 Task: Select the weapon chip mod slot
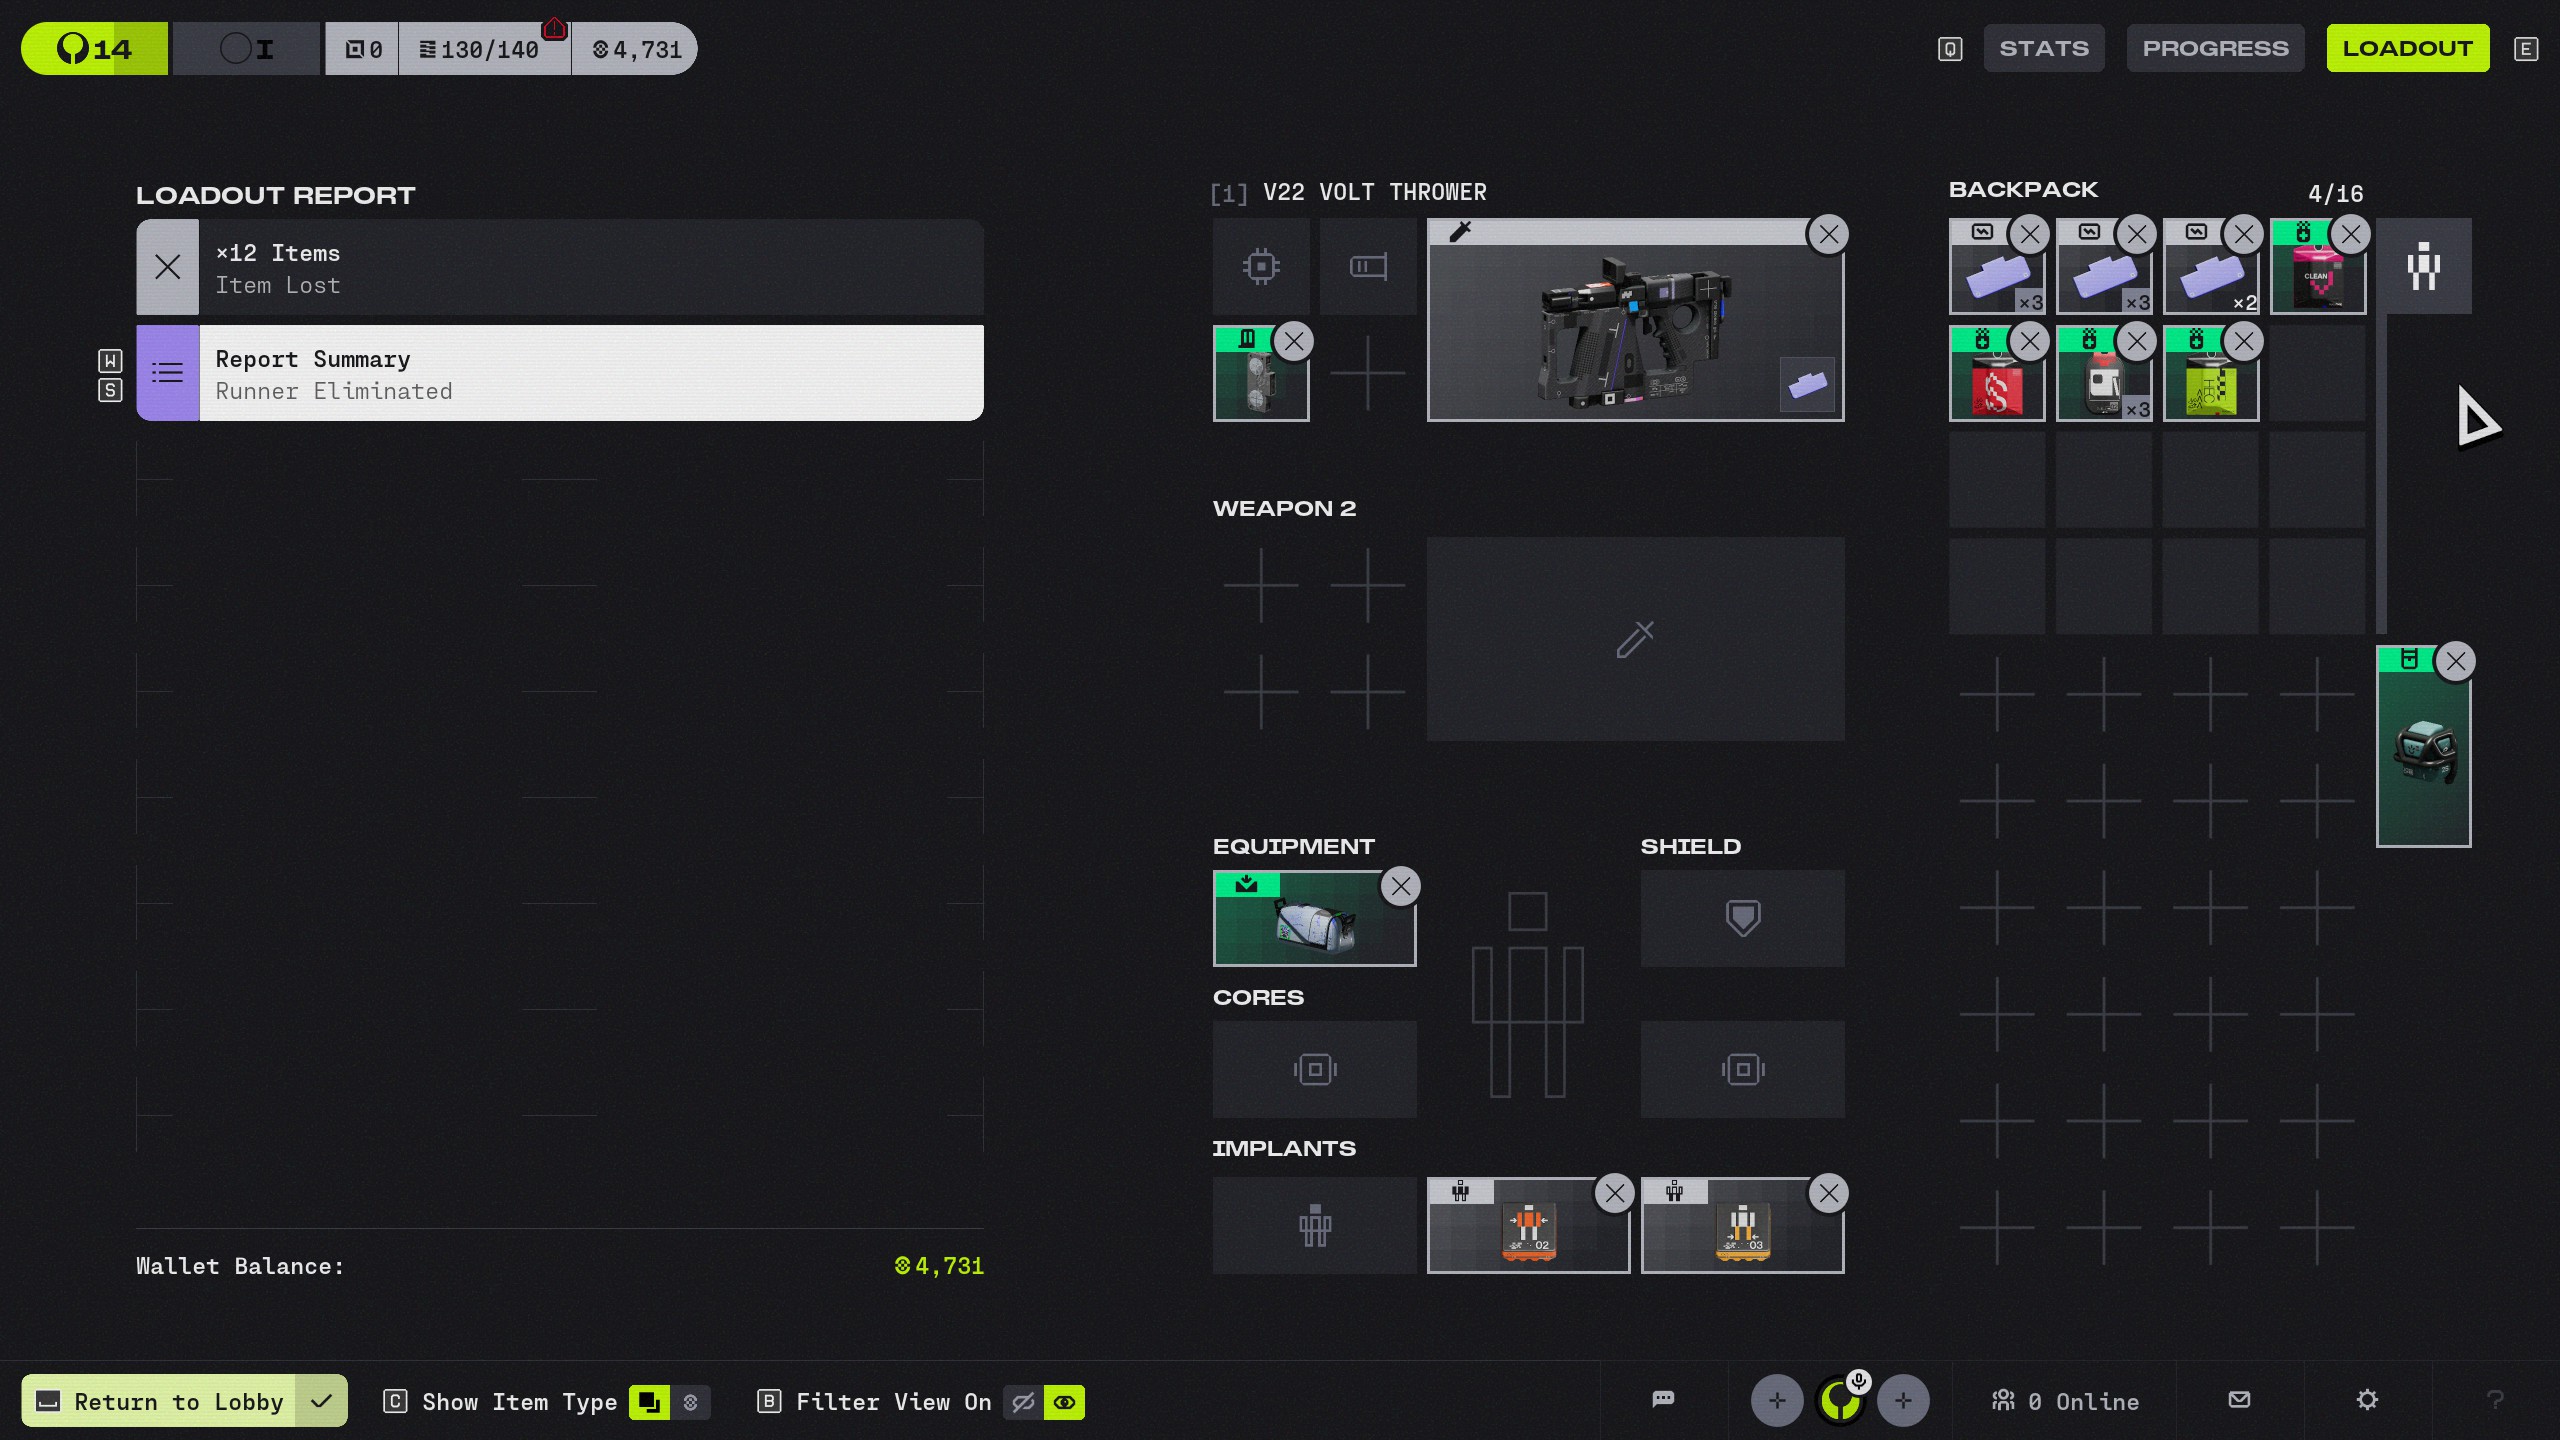[1261, 267]
